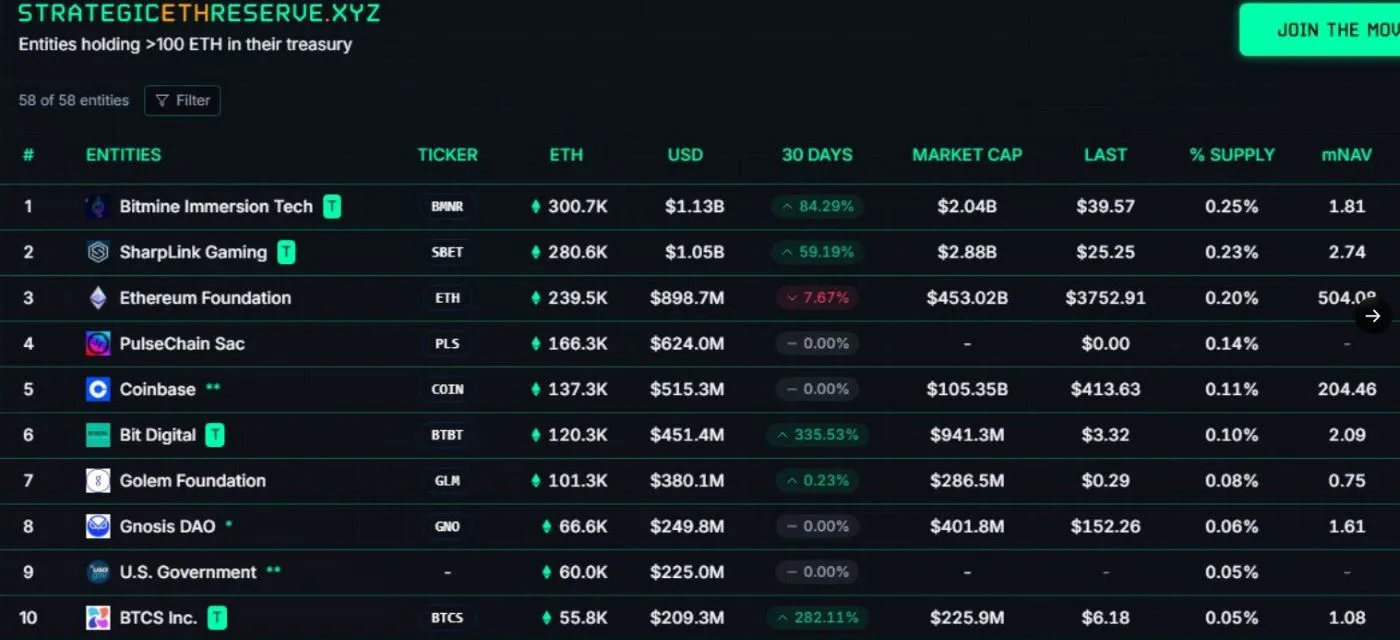Toggle SharpLink Gaming's T badge

pyautogui.click(x=287, y=252)
